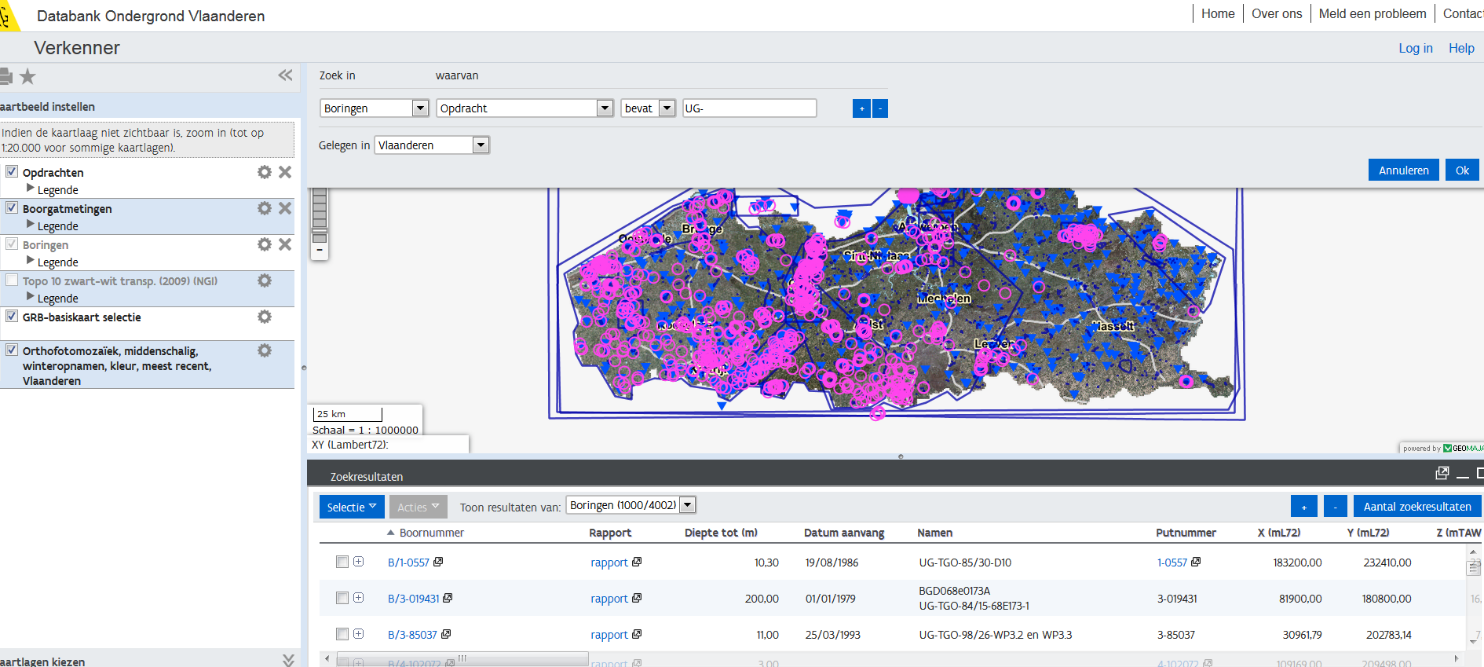The width and height of the screenshot is (1484, 667).
Task: Open rapport link for boring B/3-85037
Action: point(609,634)
